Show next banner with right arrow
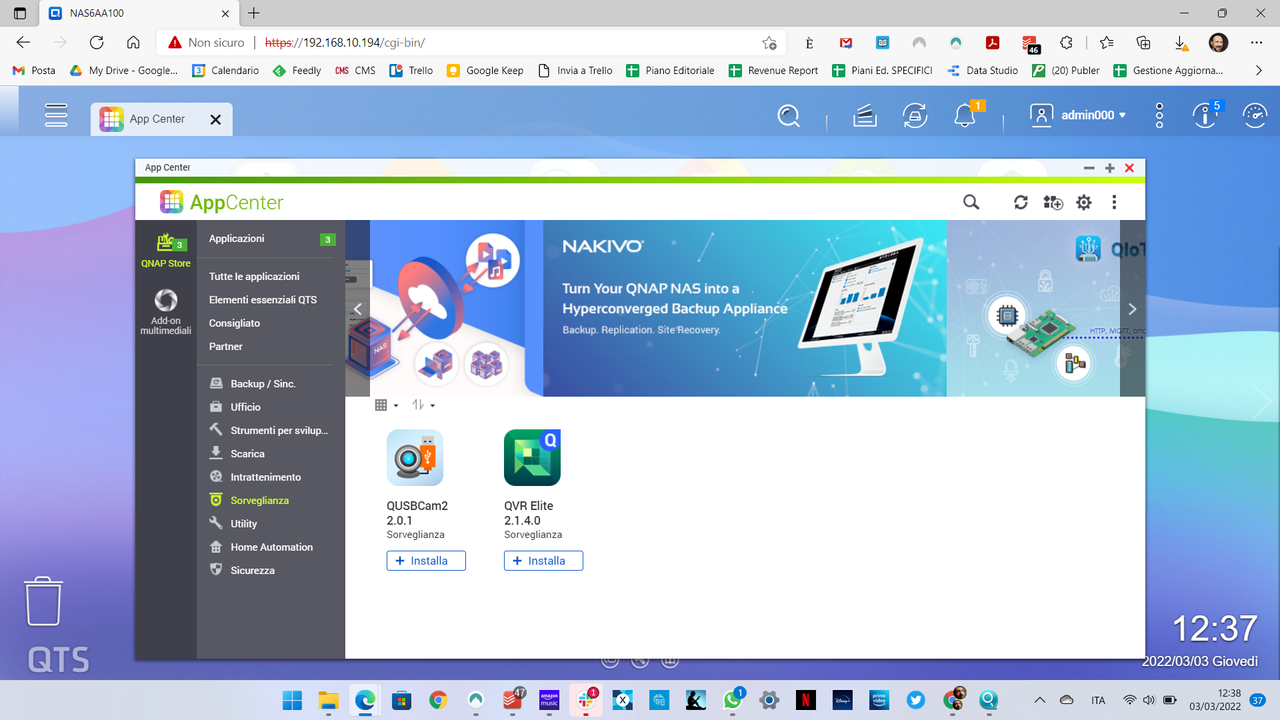The height and width of the screenshot is (720, 1280). coord(1132,309)
